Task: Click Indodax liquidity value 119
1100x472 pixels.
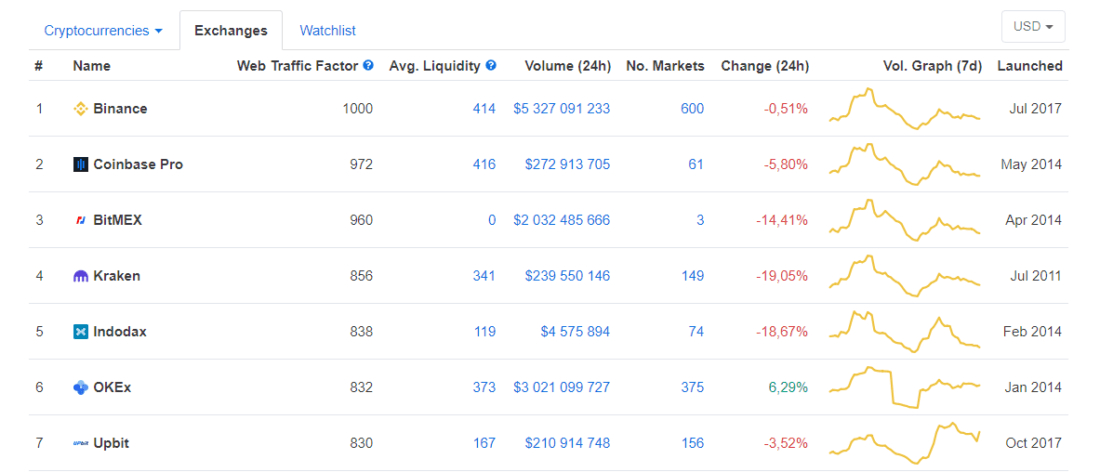Action: (484, 332)
